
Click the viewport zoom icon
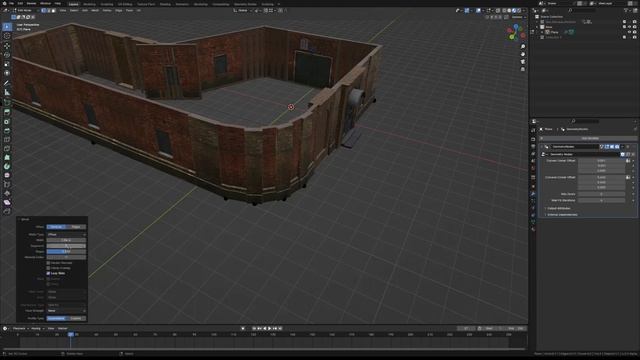point(523,47)
